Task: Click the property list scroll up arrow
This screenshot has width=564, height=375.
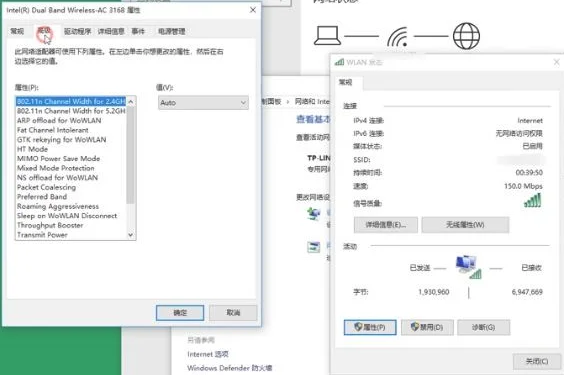Action: point(131,102)
